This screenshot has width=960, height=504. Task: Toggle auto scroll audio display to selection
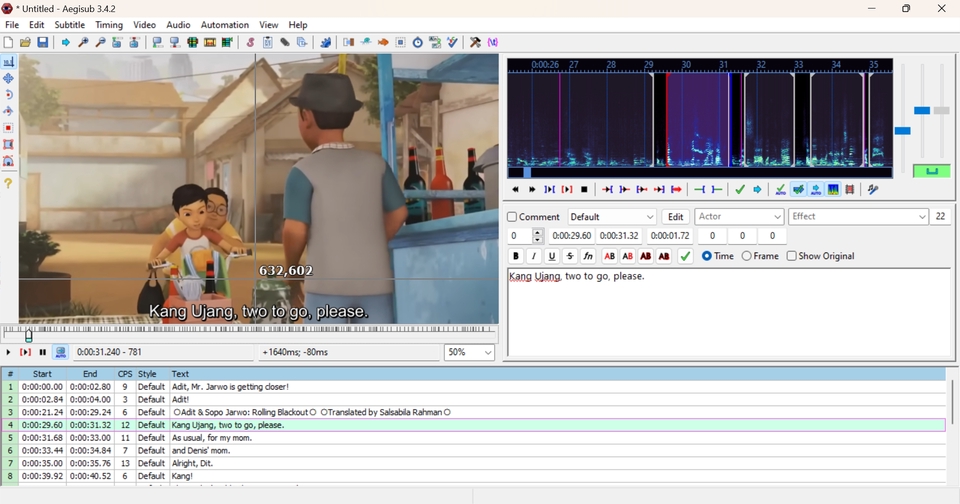(x=816, y=190)
